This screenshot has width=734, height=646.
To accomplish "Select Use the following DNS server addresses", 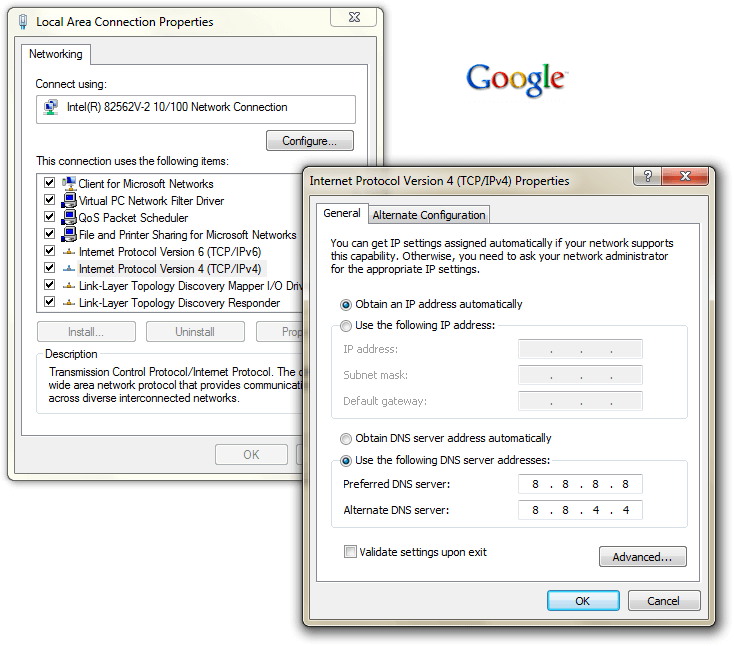I will coord(345,461).
